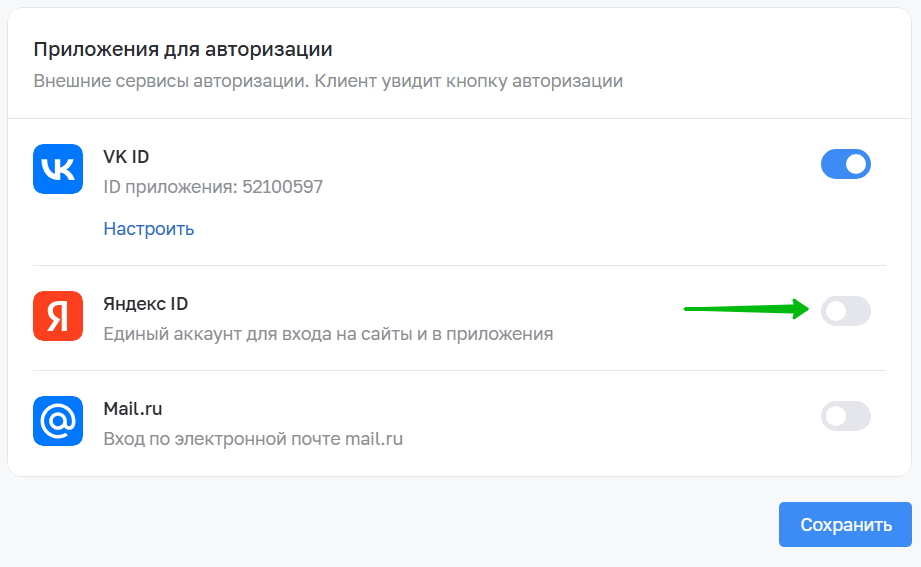Click the ID приложения label
Image resolution: width=921 pixels, height=567 pixels.
pos(170,187)
